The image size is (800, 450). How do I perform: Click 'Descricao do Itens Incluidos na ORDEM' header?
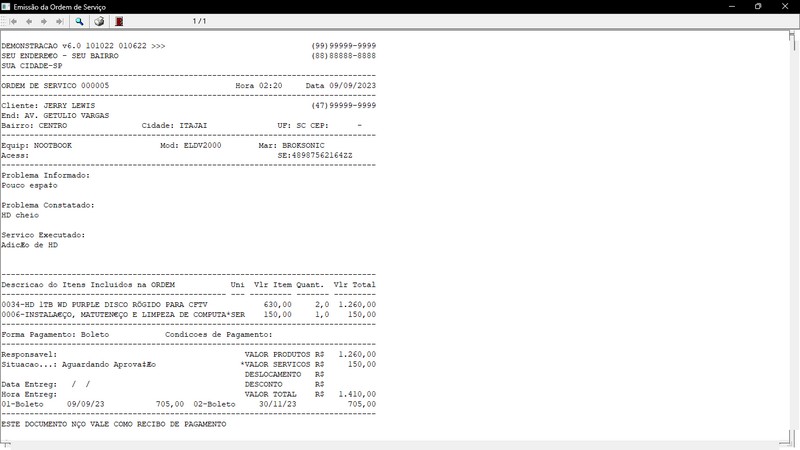[88, 285]
